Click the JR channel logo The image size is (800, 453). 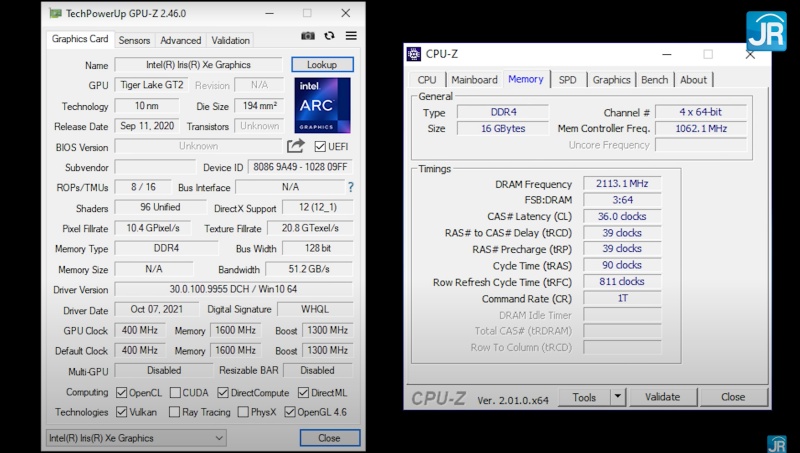(x=766, y=31)
